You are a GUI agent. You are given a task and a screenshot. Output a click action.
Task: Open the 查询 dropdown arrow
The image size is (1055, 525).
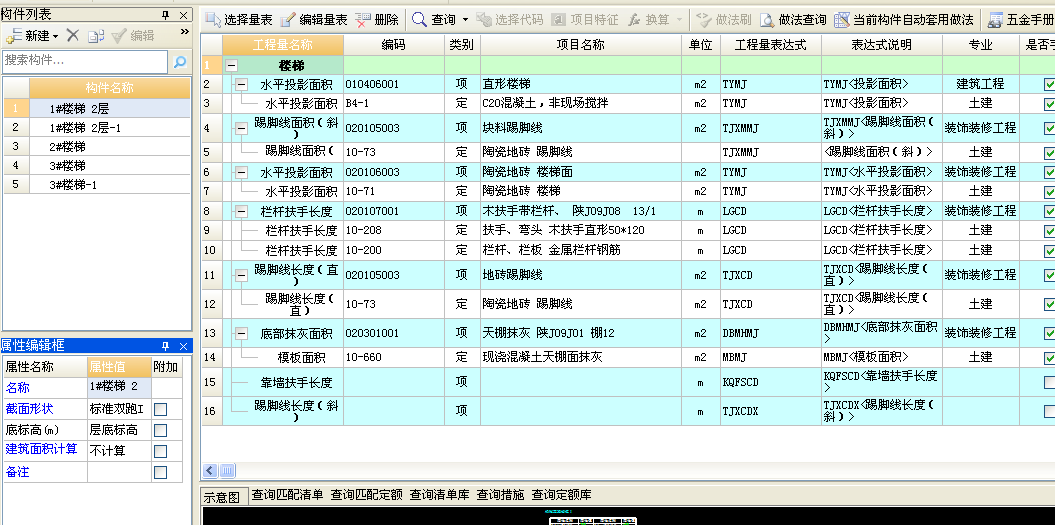[x=465, y=20]
